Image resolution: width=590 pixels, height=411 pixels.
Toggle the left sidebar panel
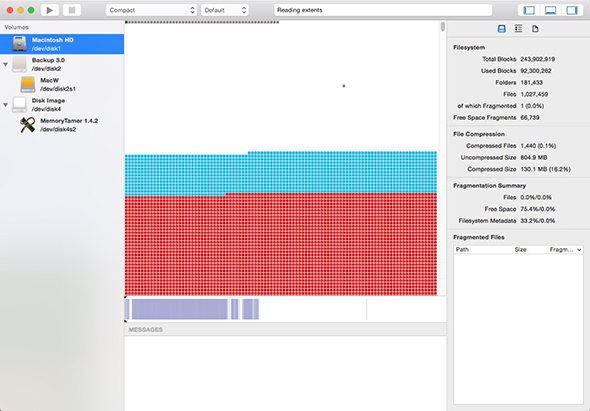[x=529, y=10]
